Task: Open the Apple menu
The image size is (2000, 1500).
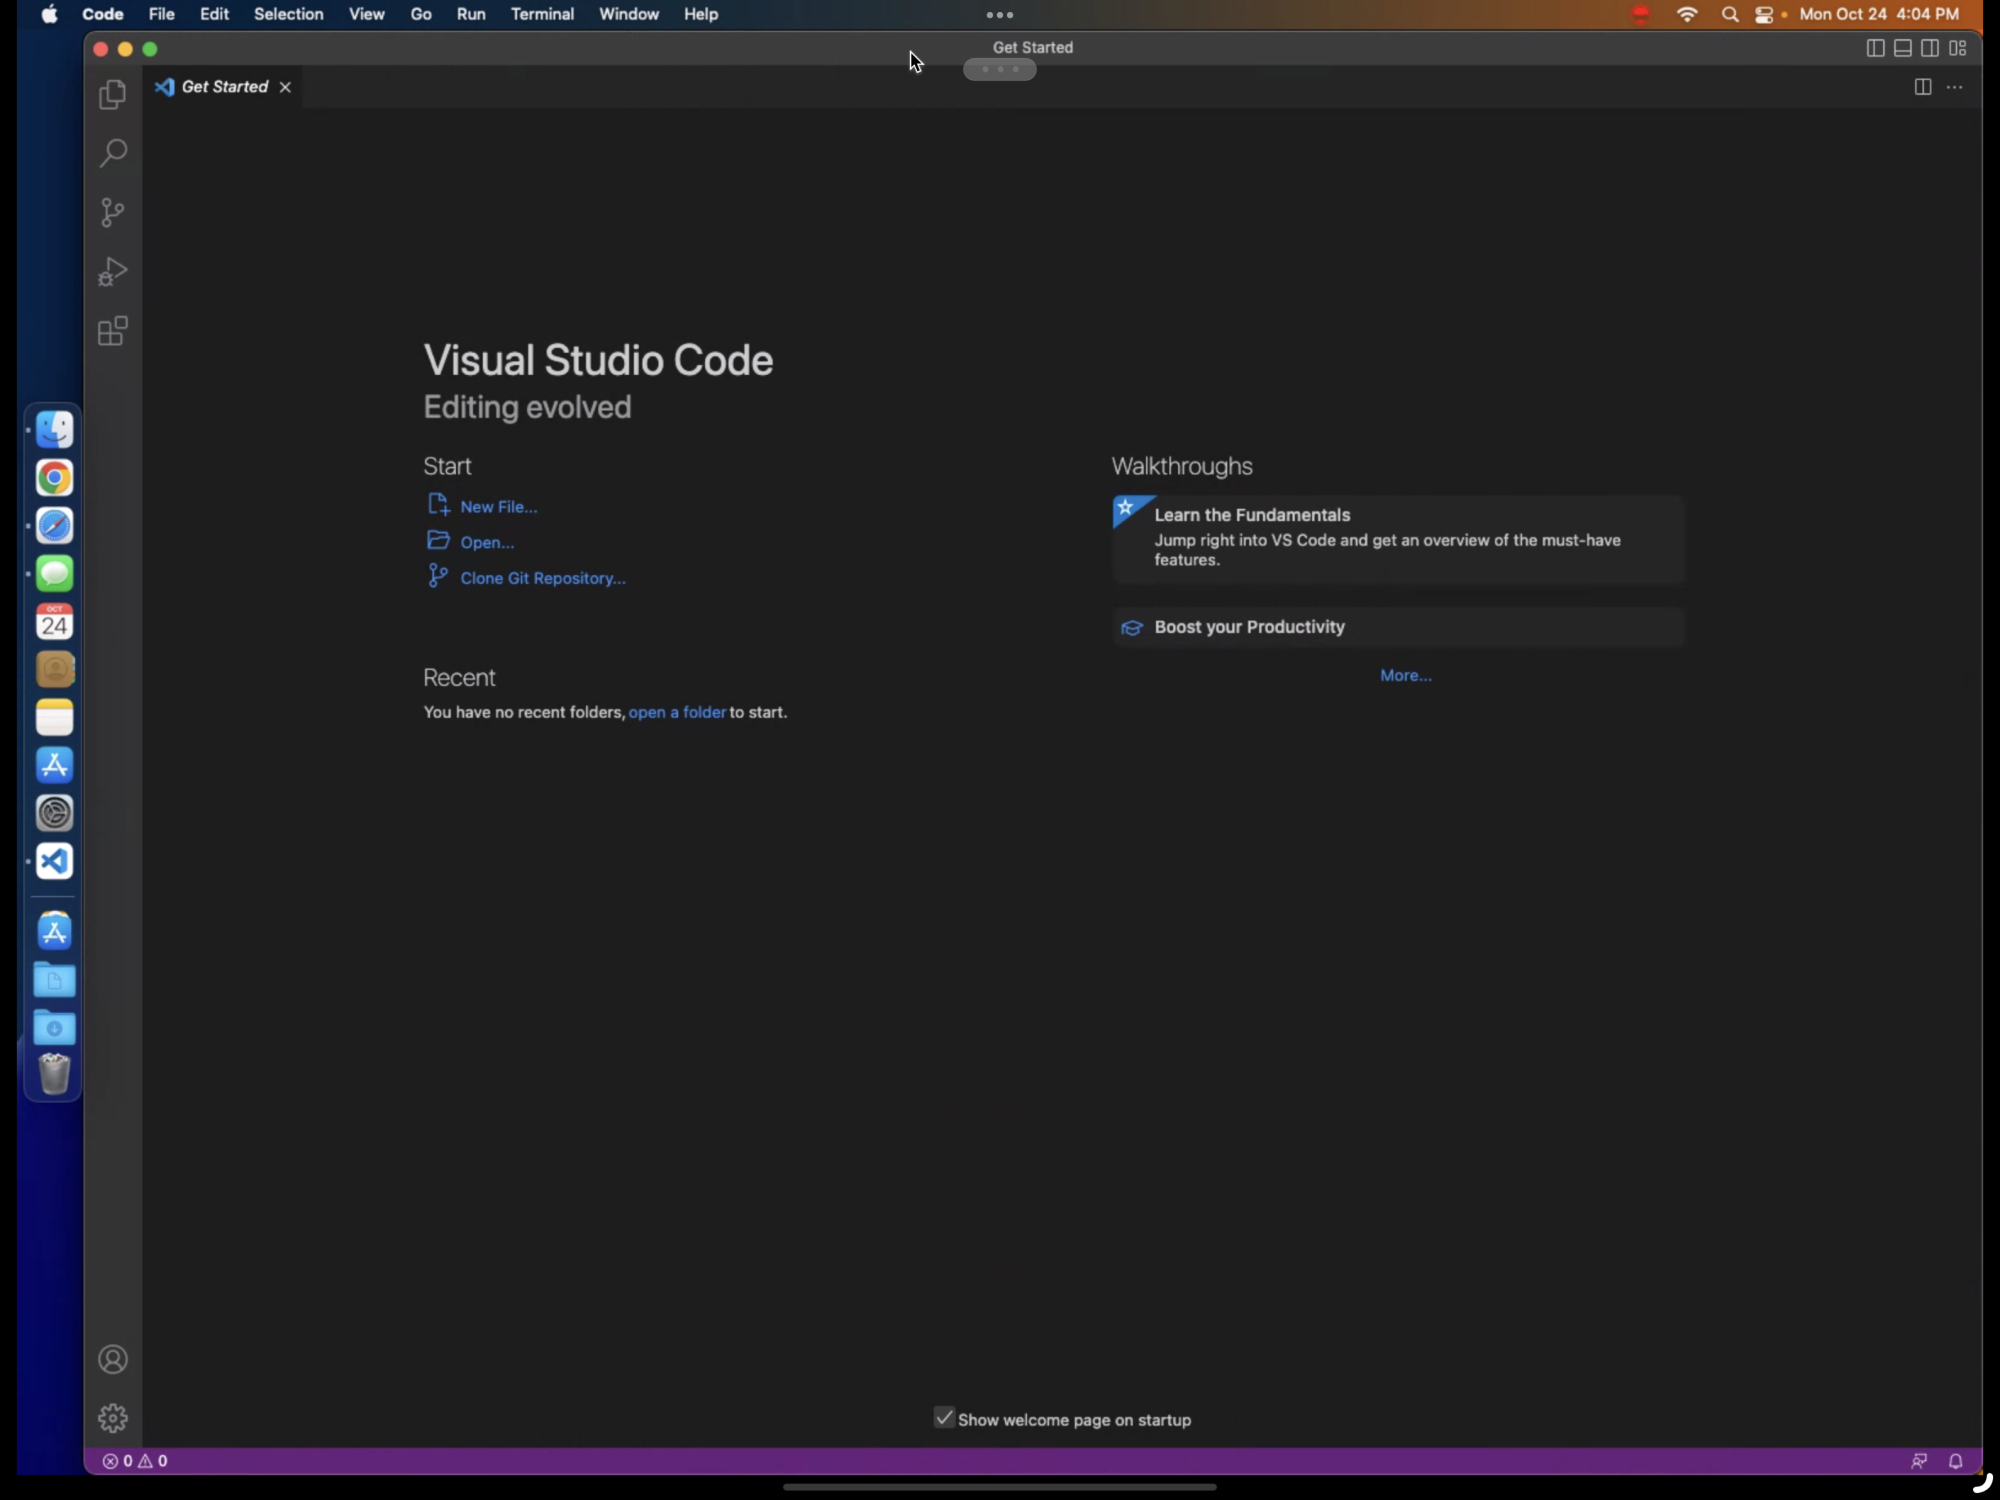Action: 49,14
